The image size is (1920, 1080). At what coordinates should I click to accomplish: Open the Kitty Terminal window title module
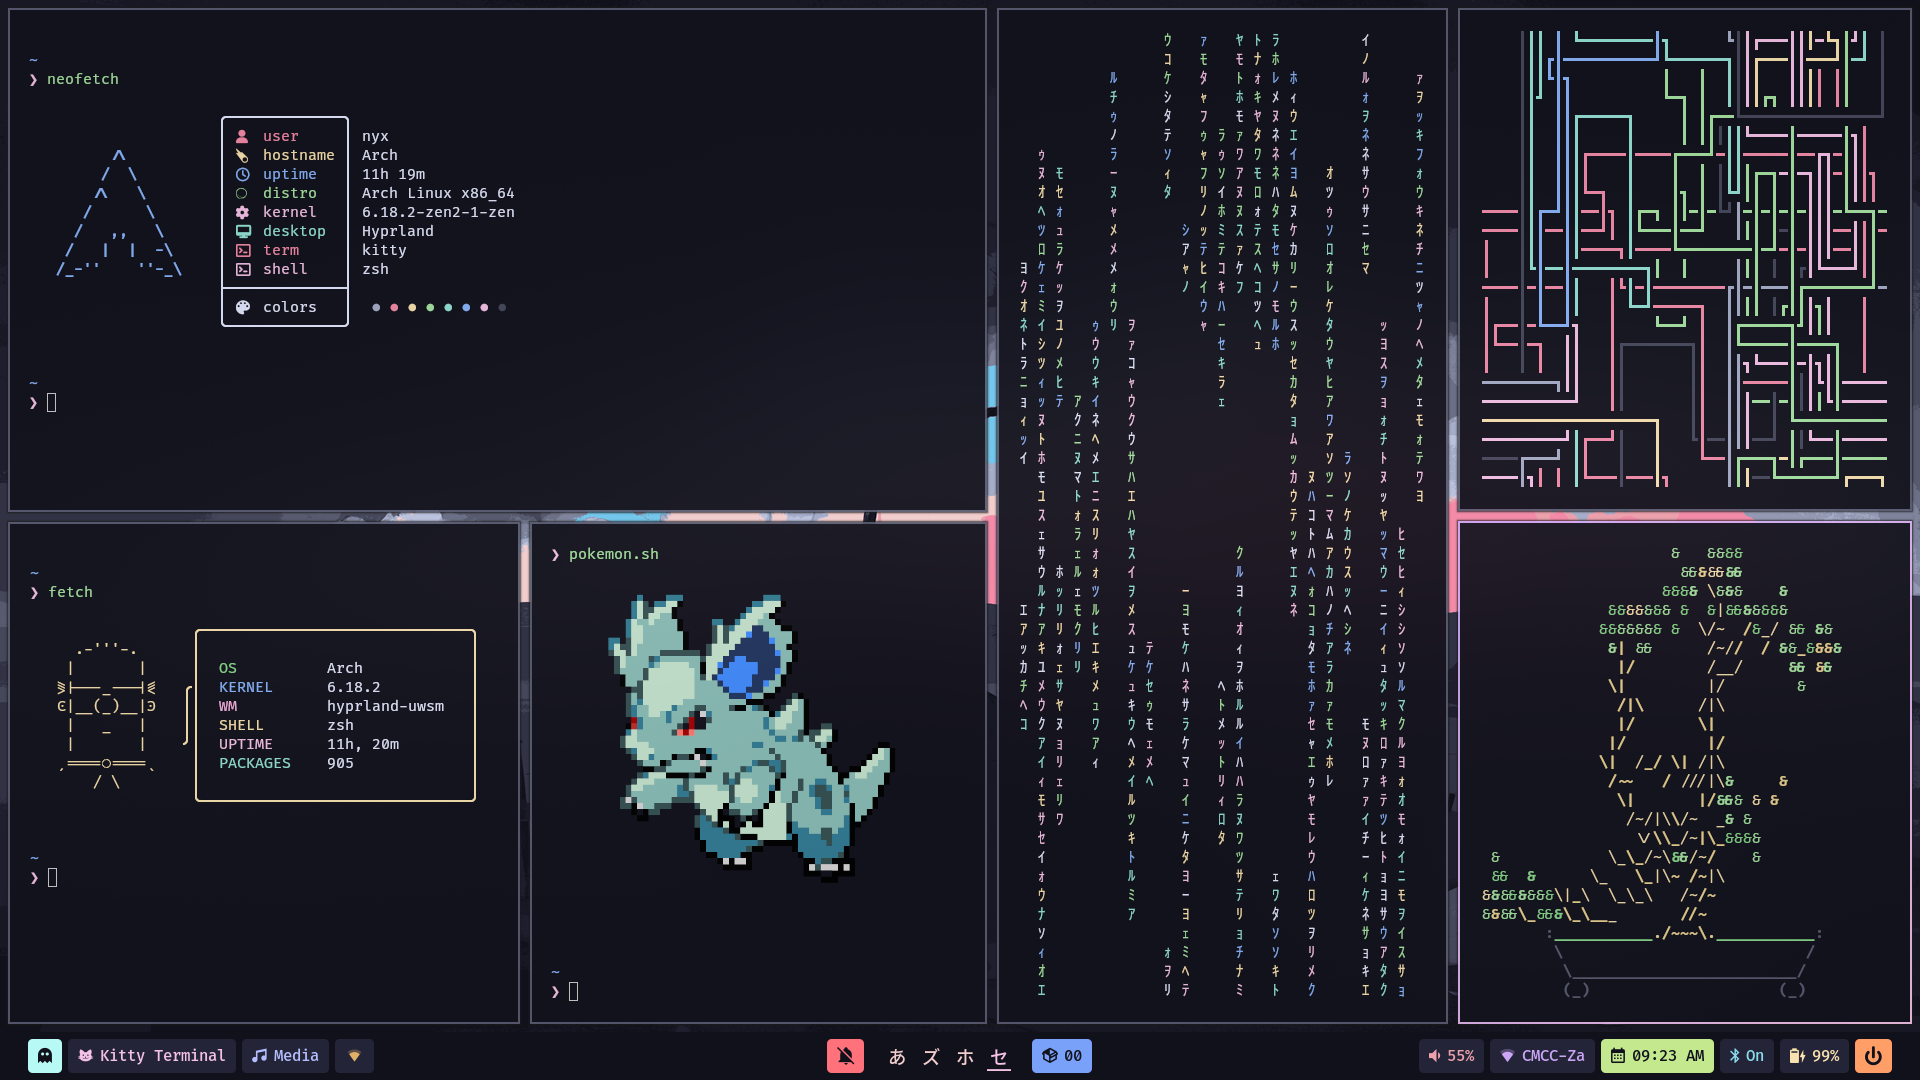(x=152, y=1056)
